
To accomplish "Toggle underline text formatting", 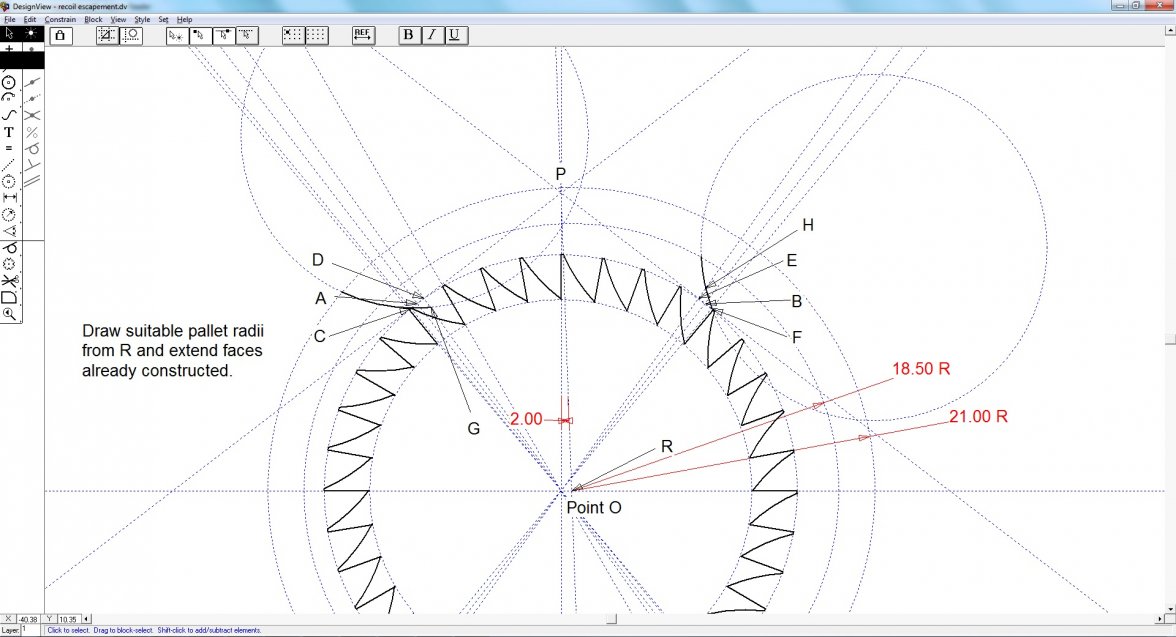I will [454, 35].
